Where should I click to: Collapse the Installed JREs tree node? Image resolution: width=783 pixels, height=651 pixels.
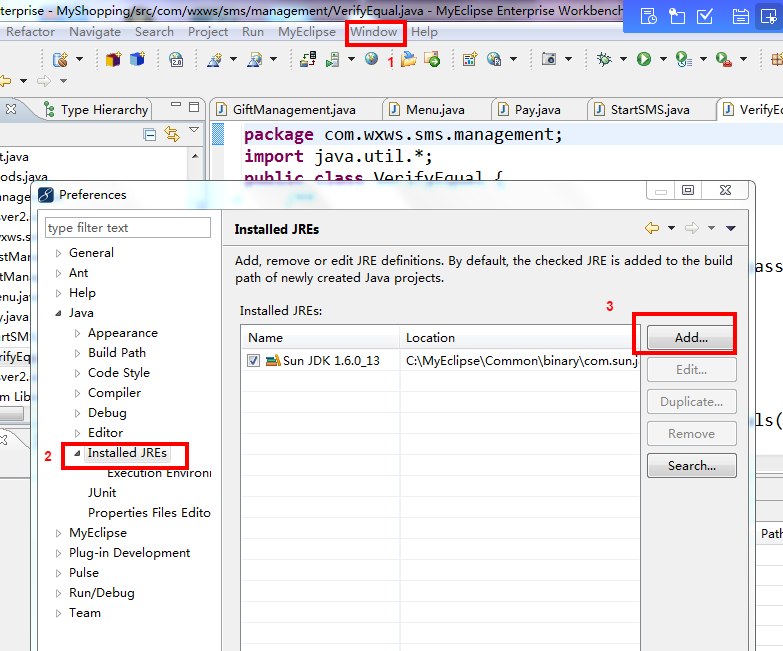pos(77,453)
